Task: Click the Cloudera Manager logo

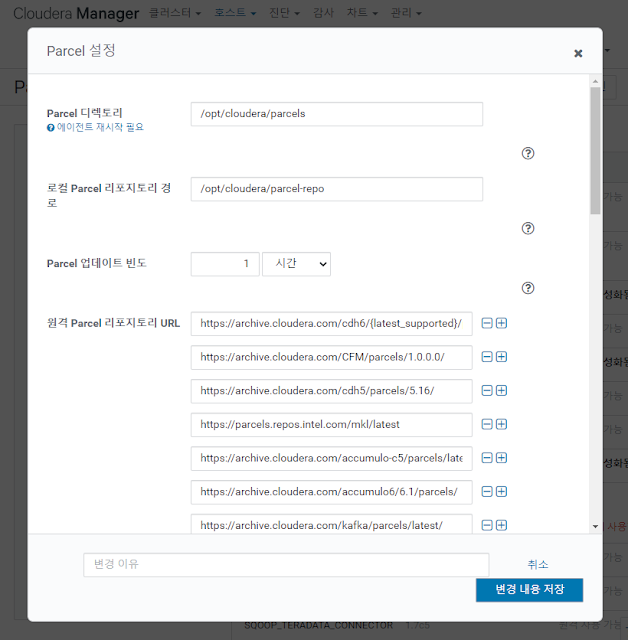Action: 76,13
